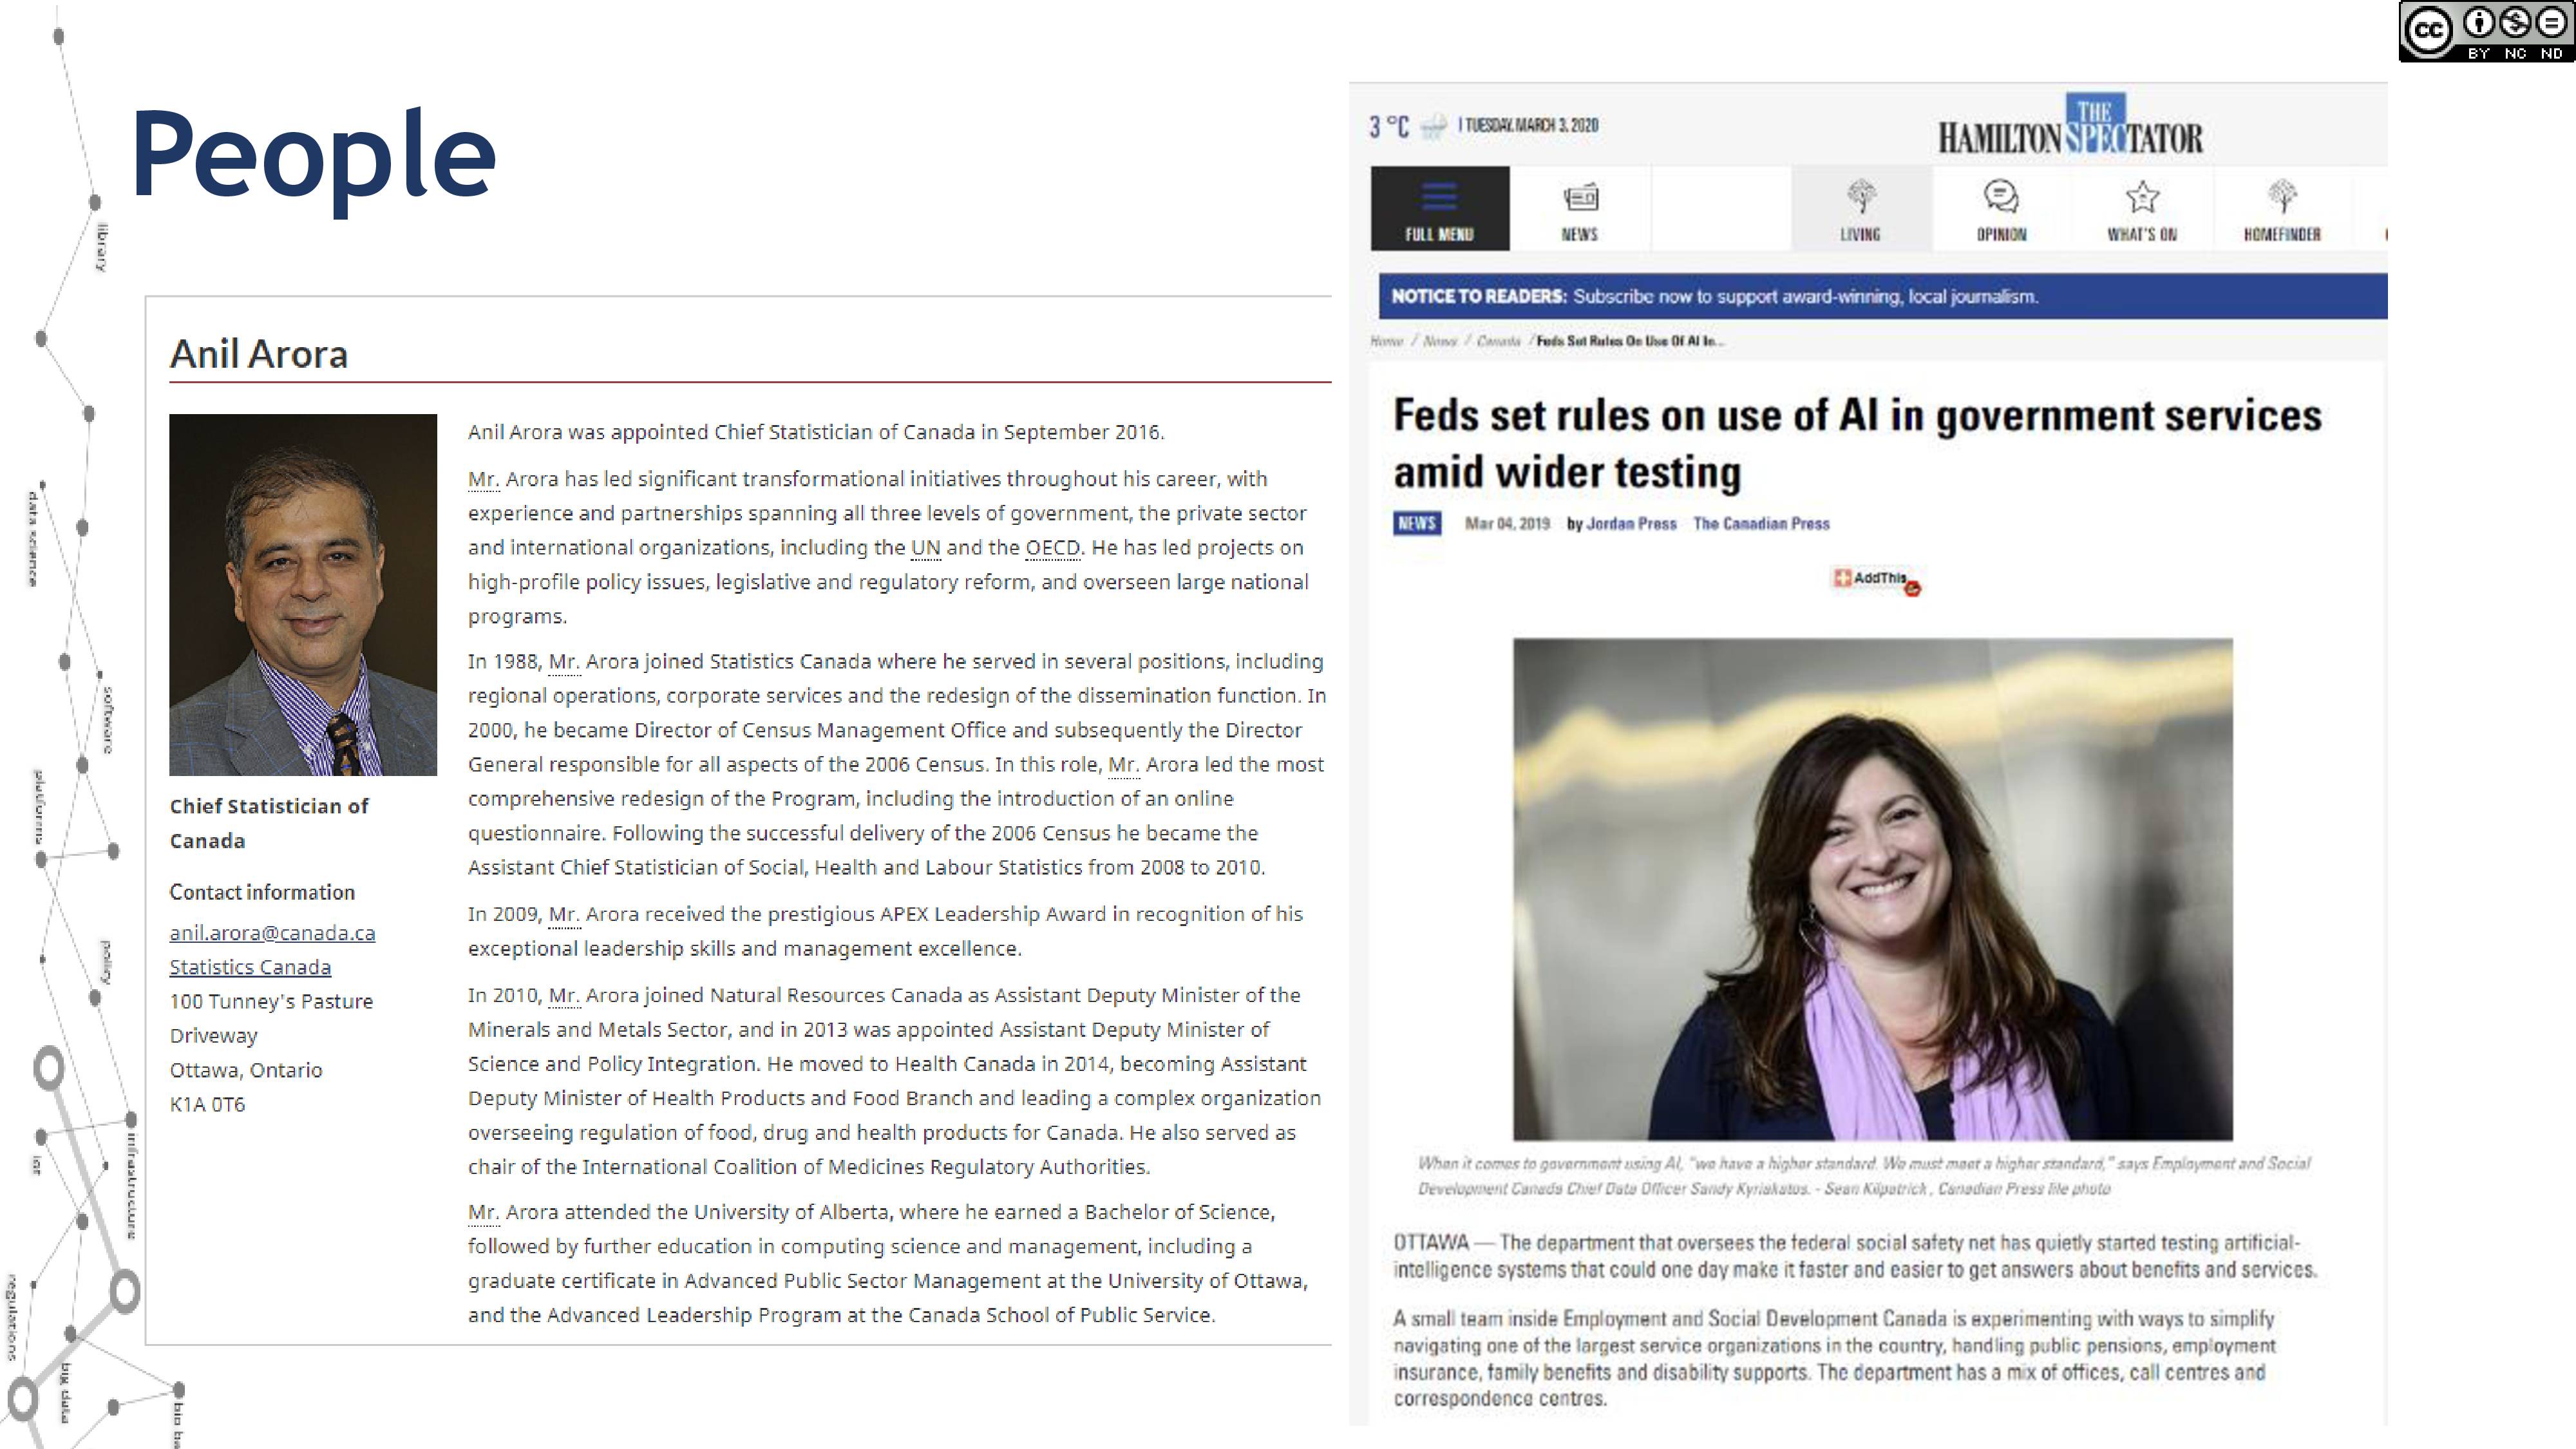This screenshot has height=1449, width=2576.
Task: Open the Full Menu hamburger icon
Action: 1439,196
